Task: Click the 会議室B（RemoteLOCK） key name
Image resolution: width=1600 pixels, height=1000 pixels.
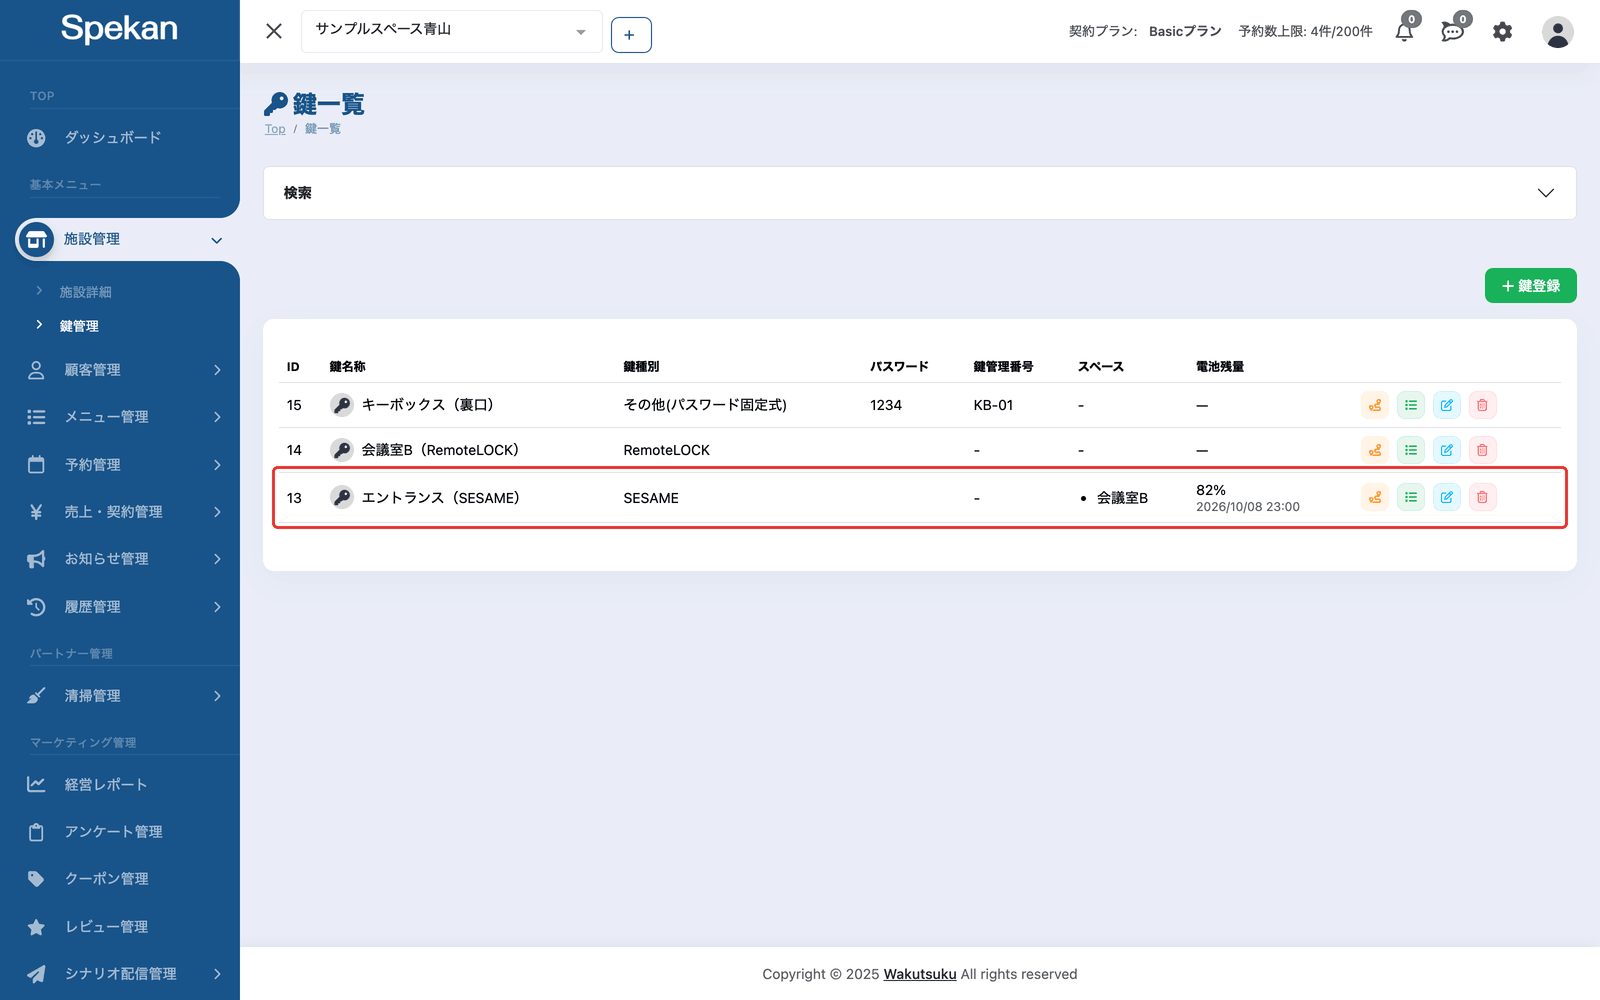Action: click(440, 450)
